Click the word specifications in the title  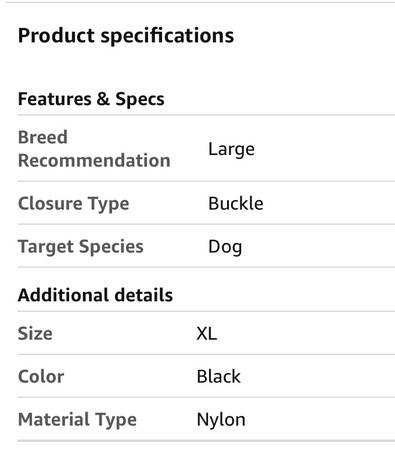pos(167,36)
